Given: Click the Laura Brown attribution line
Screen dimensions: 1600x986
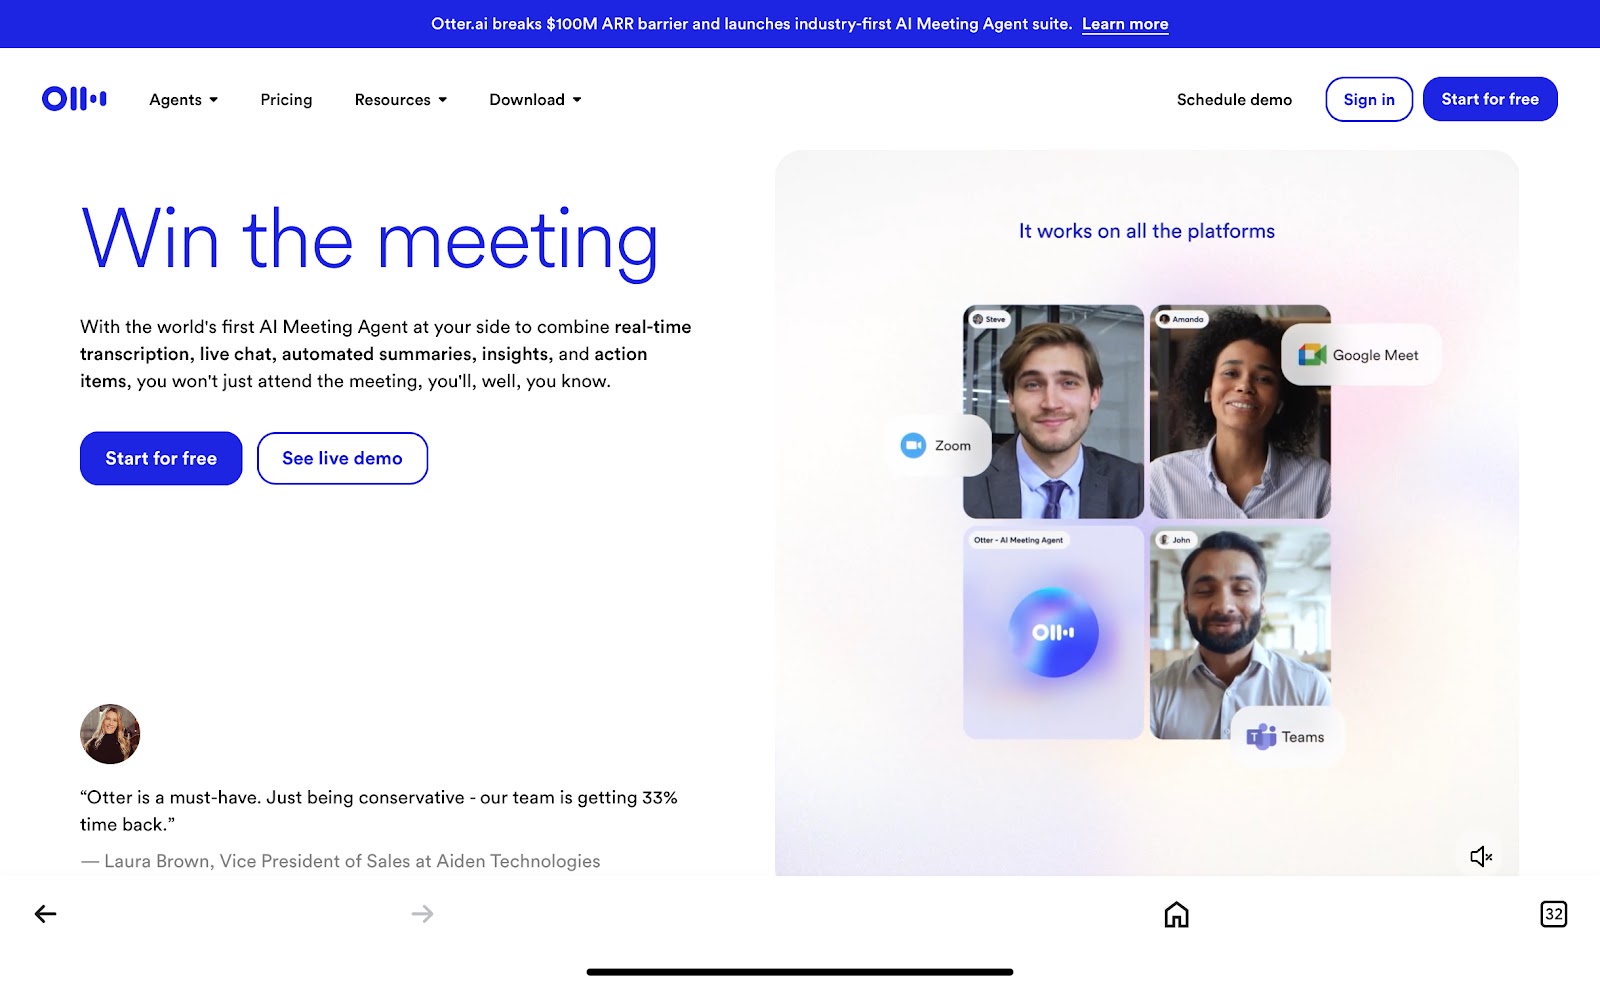Looking at the screenshot, I should click(x=340, y=861).
